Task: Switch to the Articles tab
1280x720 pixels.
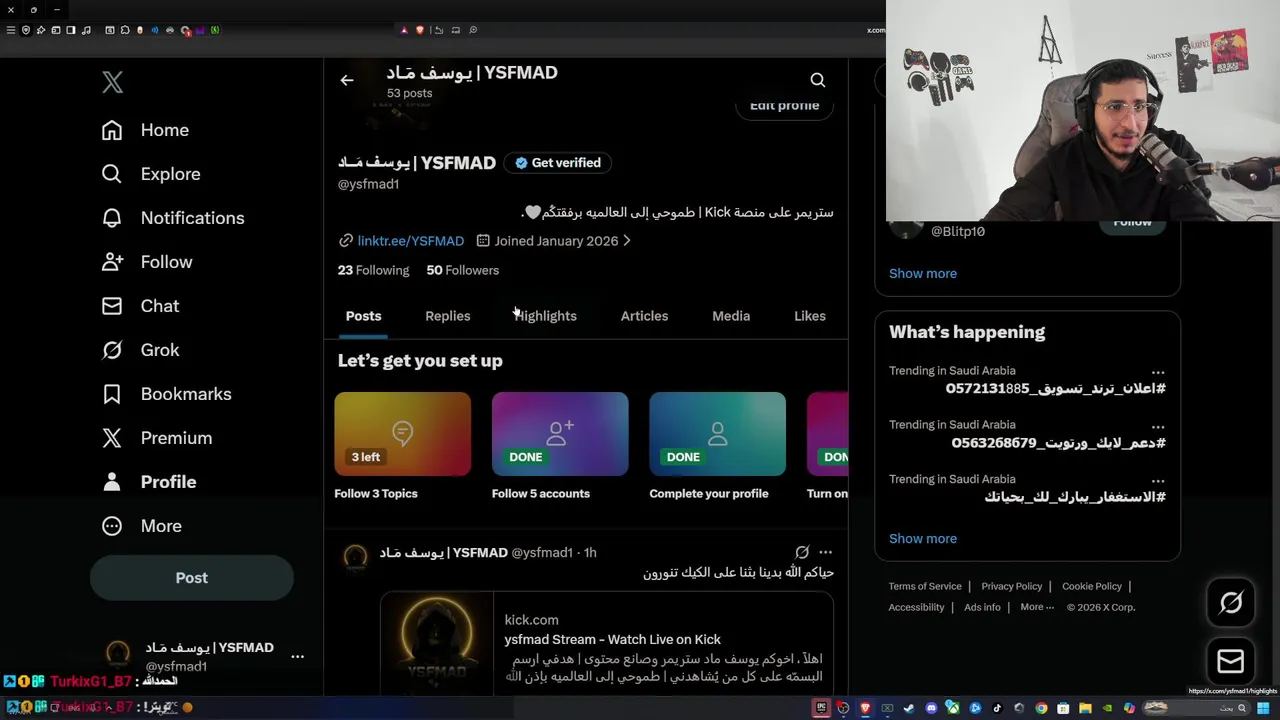Action: click(644, 316)
